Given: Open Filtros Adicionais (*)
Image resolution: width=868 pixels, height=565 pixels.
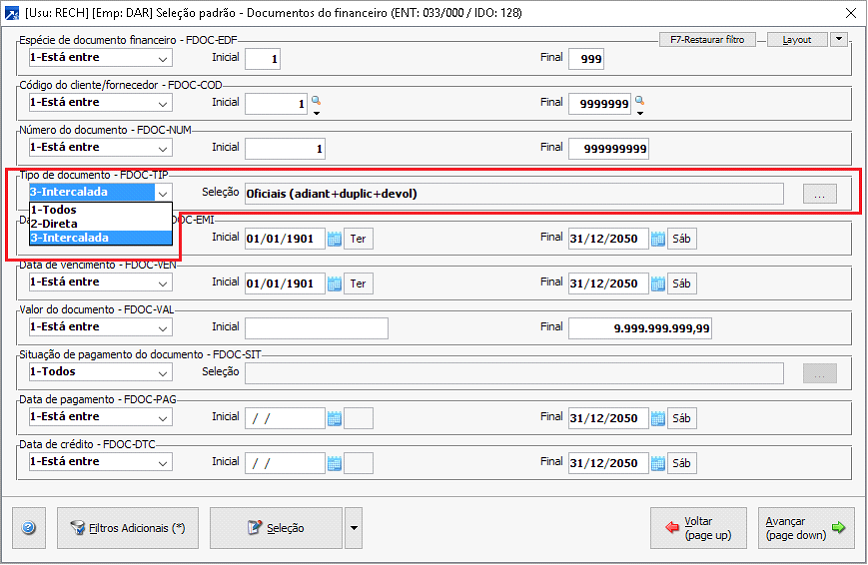Looking at the screenshot, I should 128,528.
